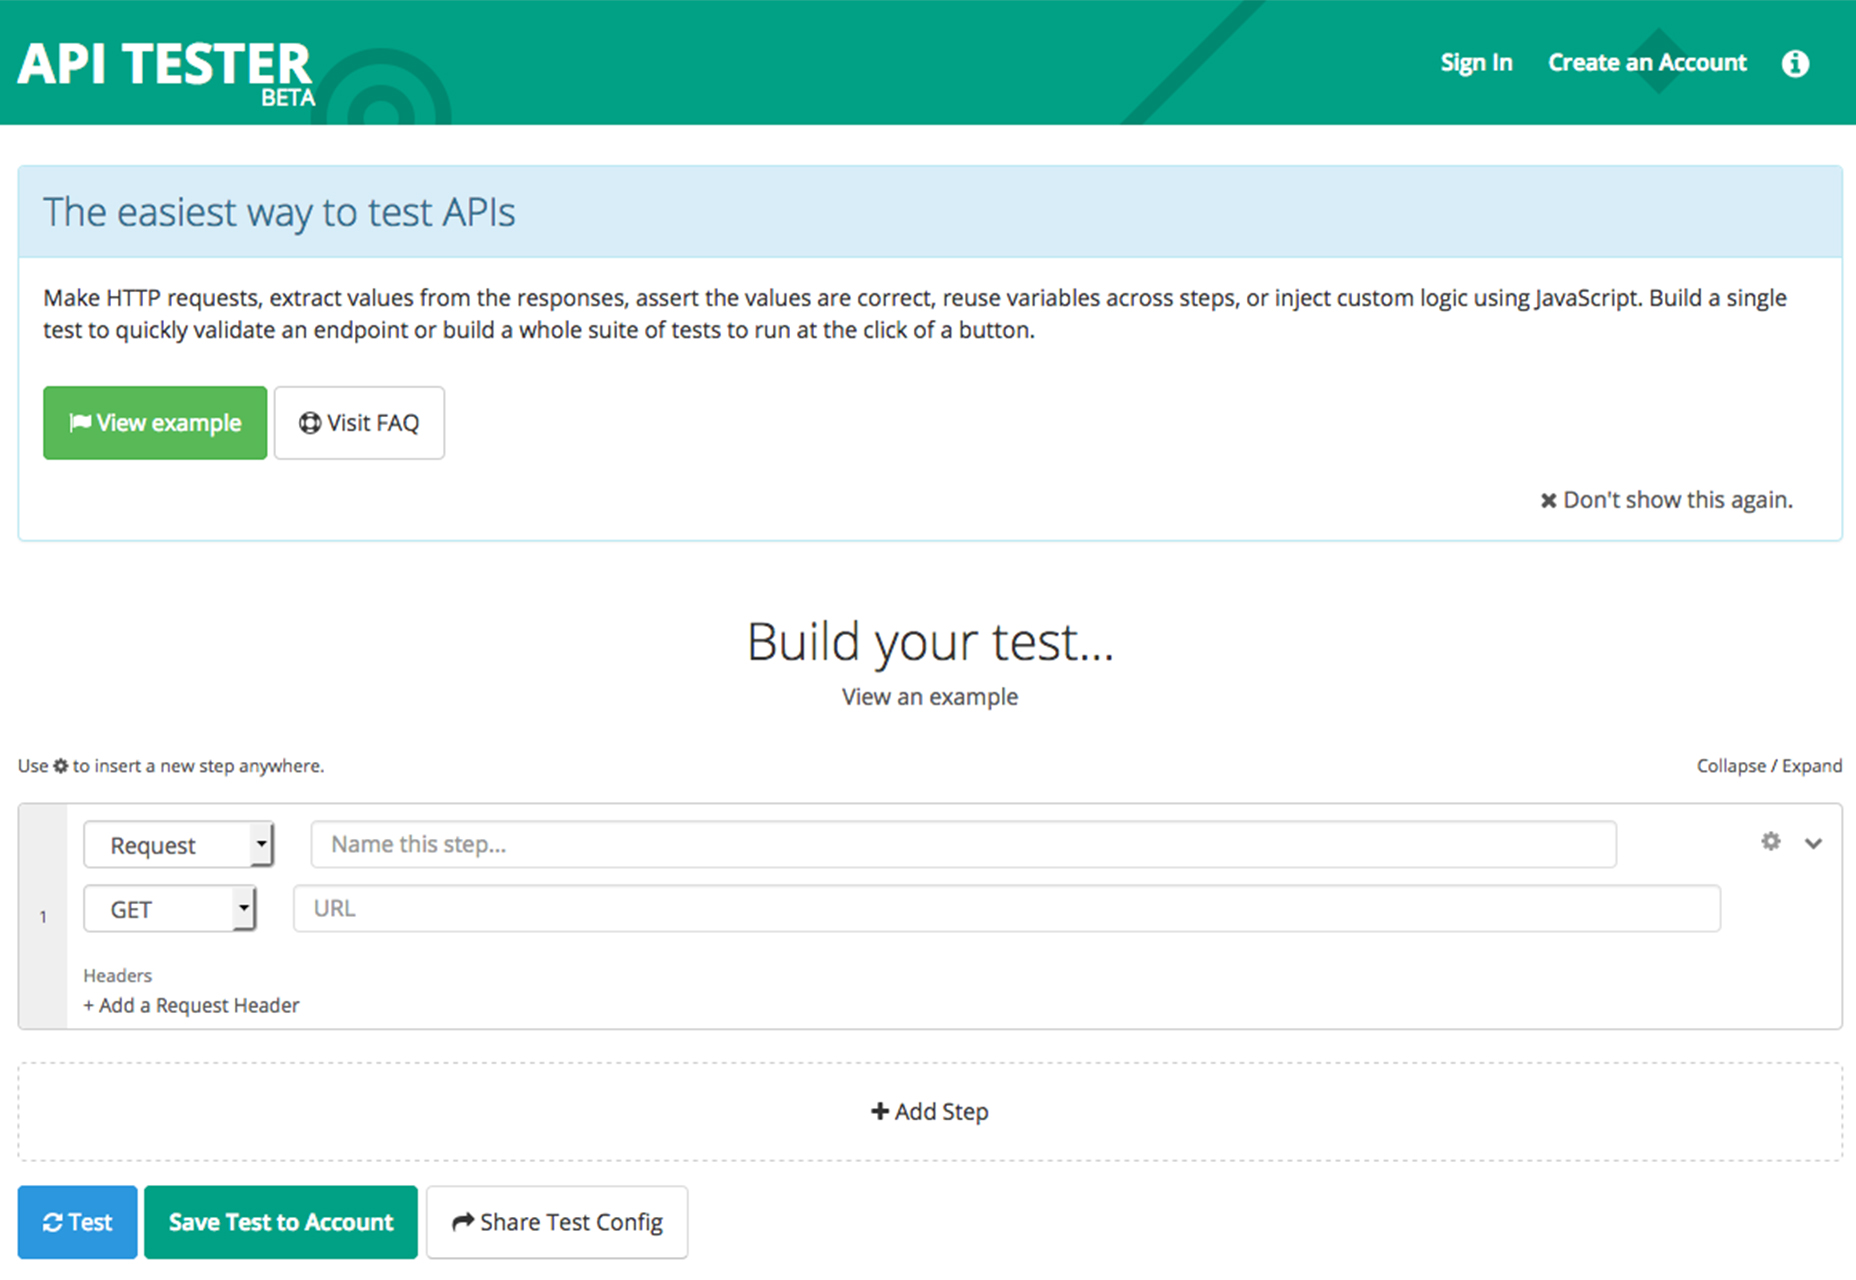
Task: Click the info circle icon in header
Action: [1795, 63]
